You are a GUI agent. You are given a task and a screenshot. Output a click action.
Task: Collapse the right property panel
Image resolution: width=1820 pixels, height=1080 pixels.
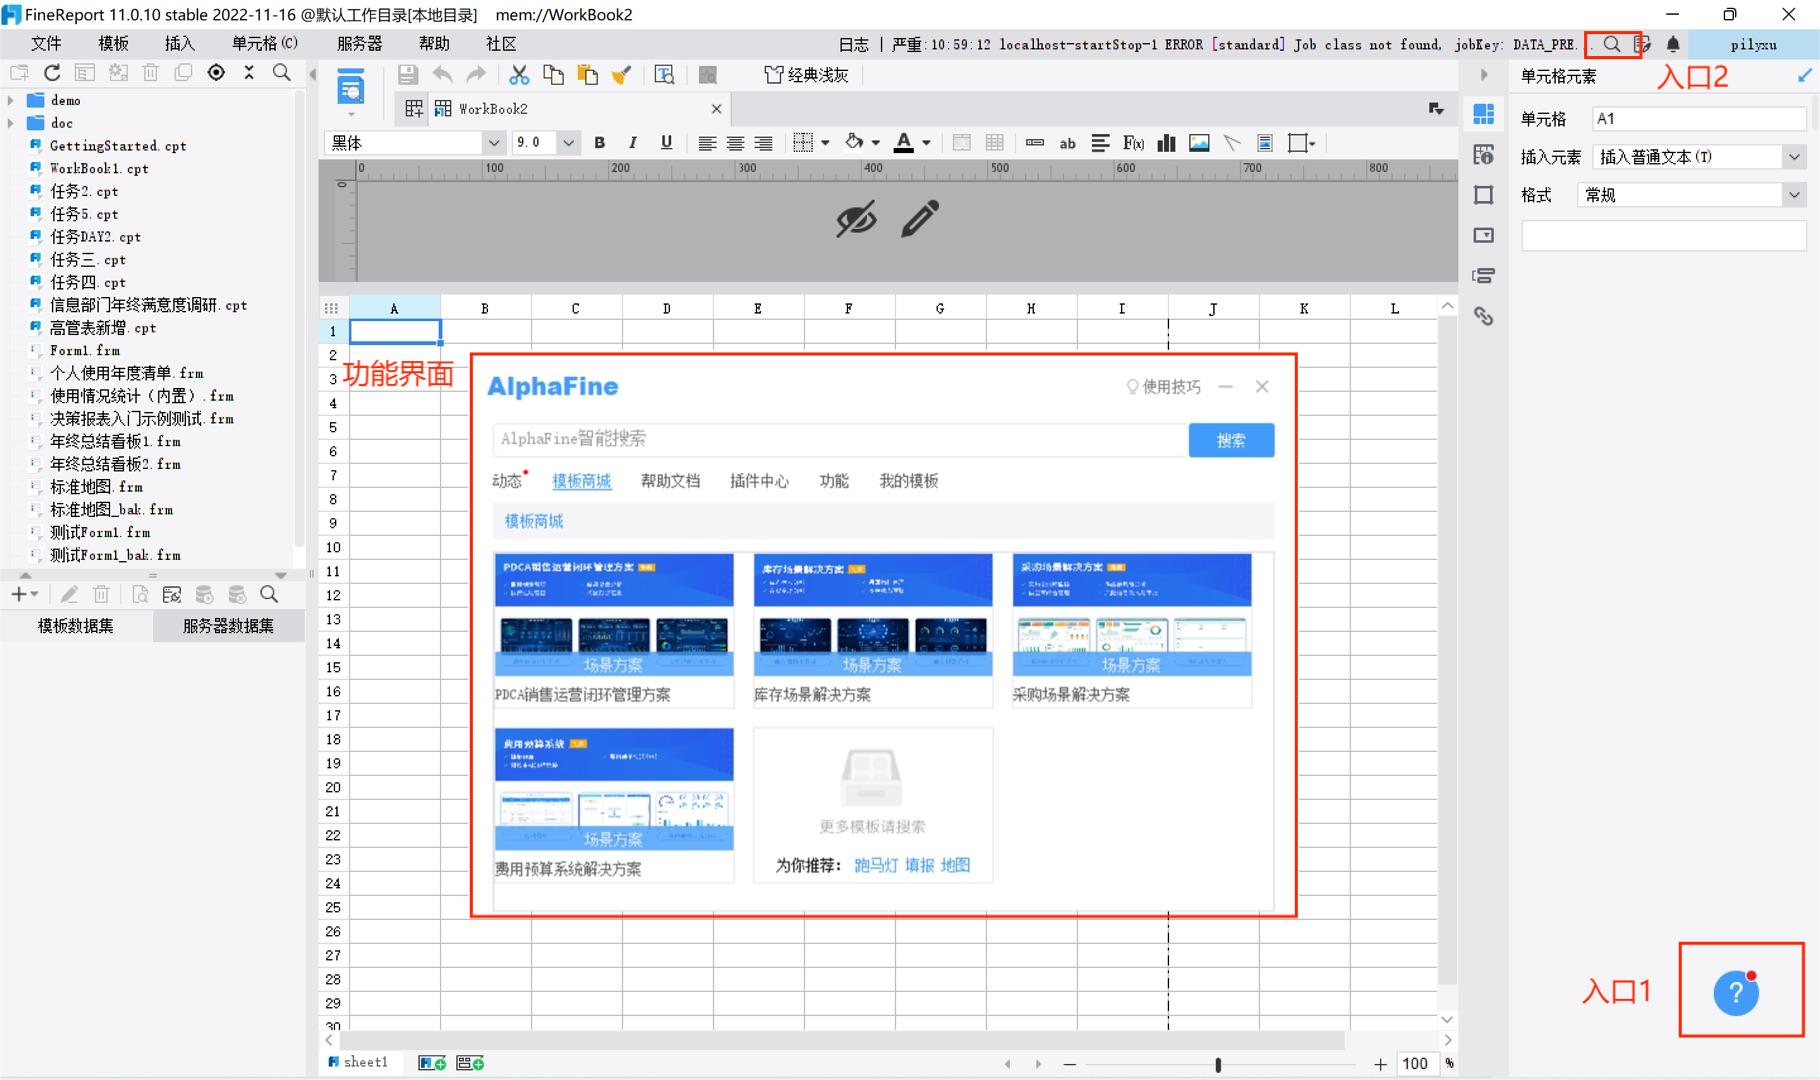1484,75
